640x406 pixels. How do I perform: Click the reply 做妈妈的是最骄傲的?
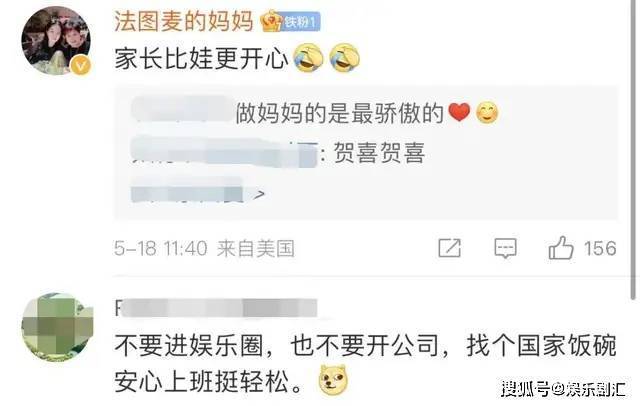[x=340, y=113]
